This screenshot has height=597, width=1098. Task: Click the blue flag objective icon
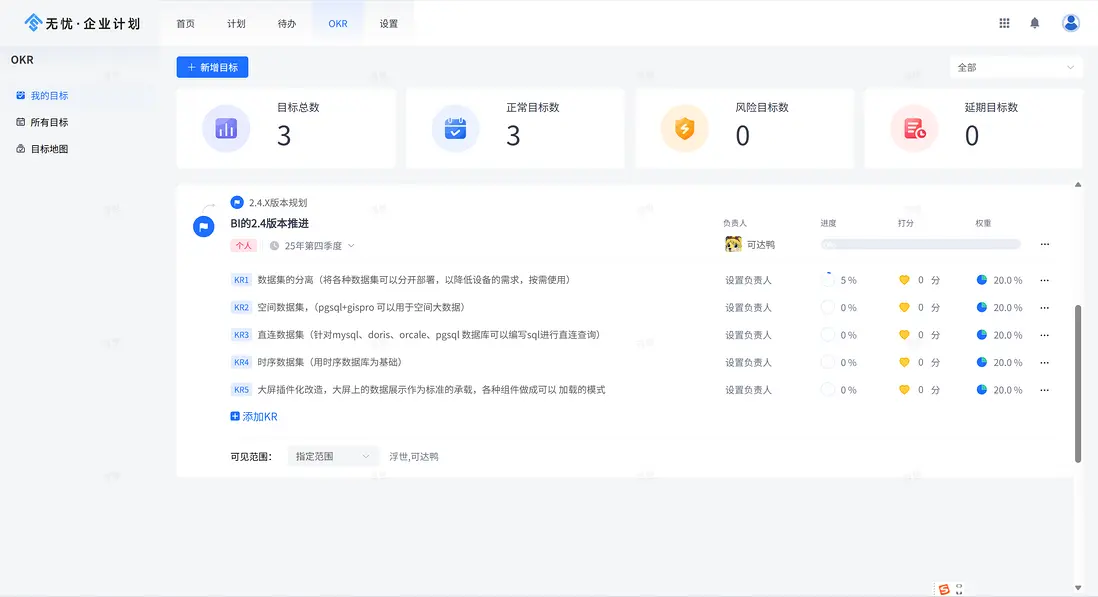coord(203,227)
